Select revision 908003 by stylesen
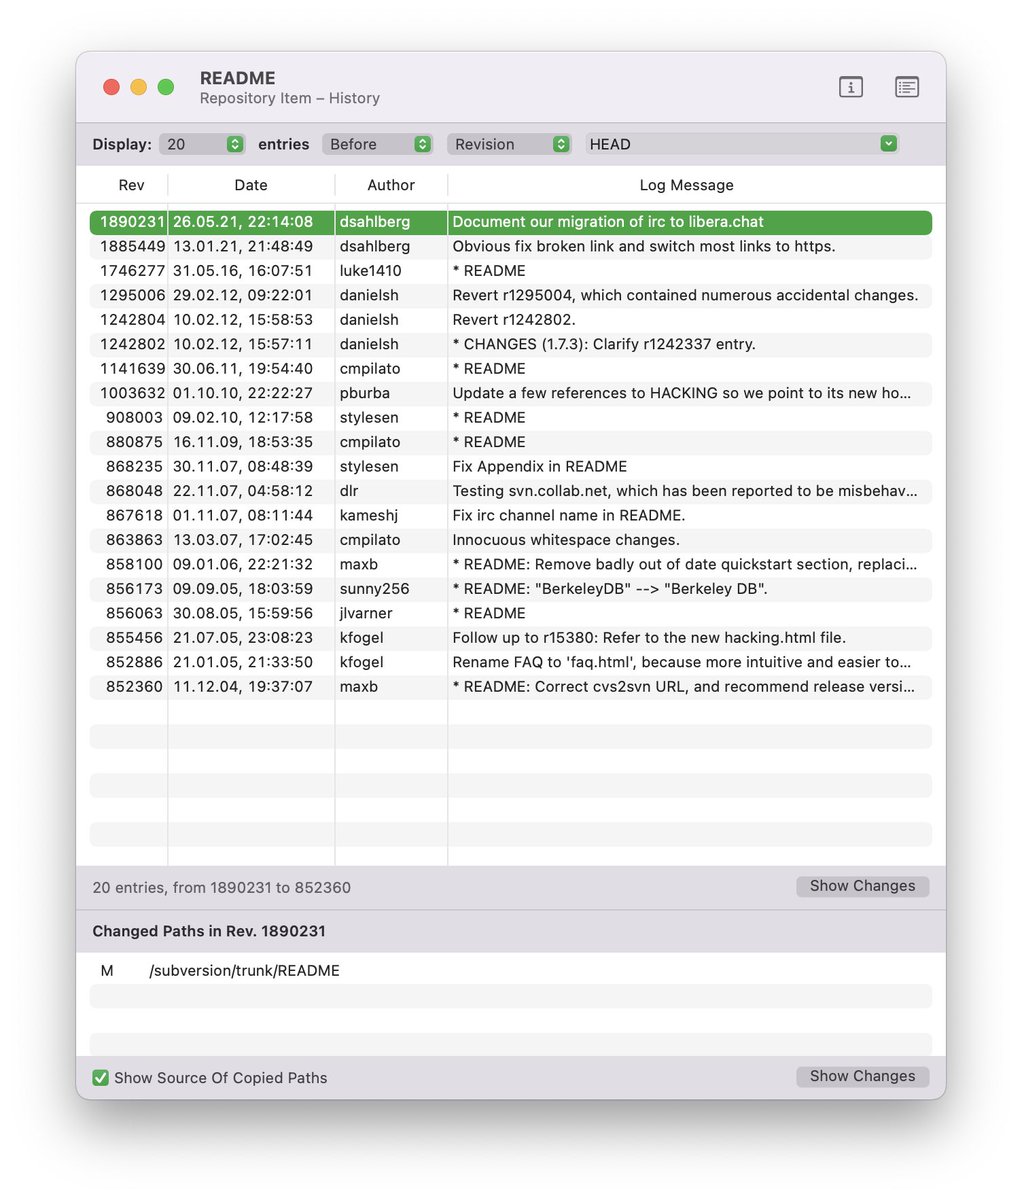 point(510,418)
